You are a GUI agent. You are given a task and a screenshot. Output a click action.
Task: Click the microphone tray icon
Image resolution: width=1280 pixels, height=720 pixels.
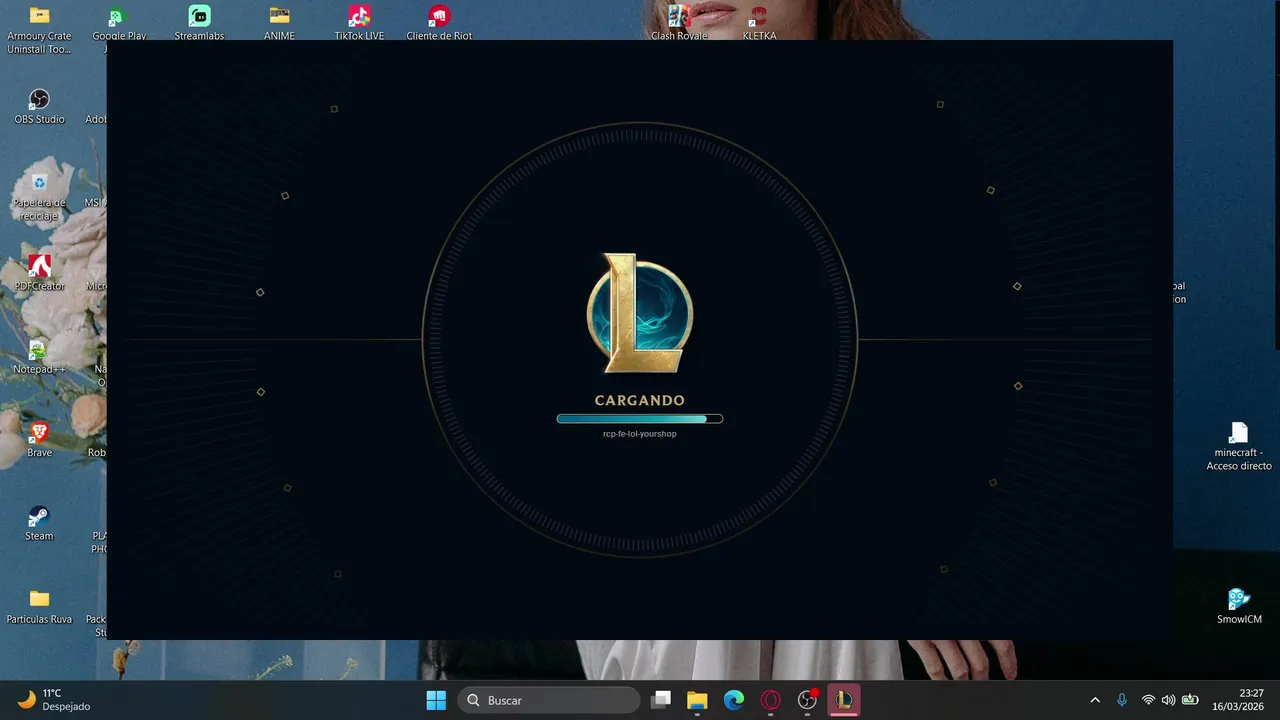tap(1122, 700)
